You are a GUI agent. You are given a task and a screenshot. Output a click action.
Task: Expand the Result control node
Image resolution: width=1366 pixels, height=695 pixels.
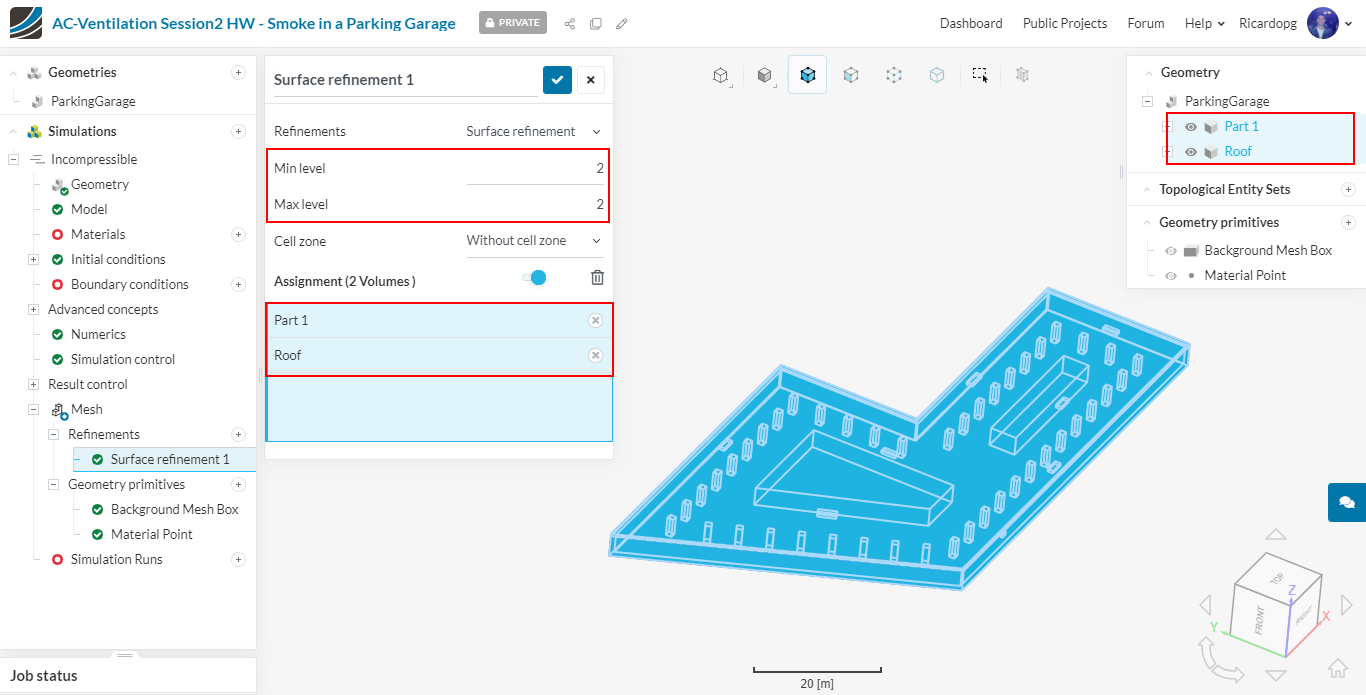pos(33,384)
